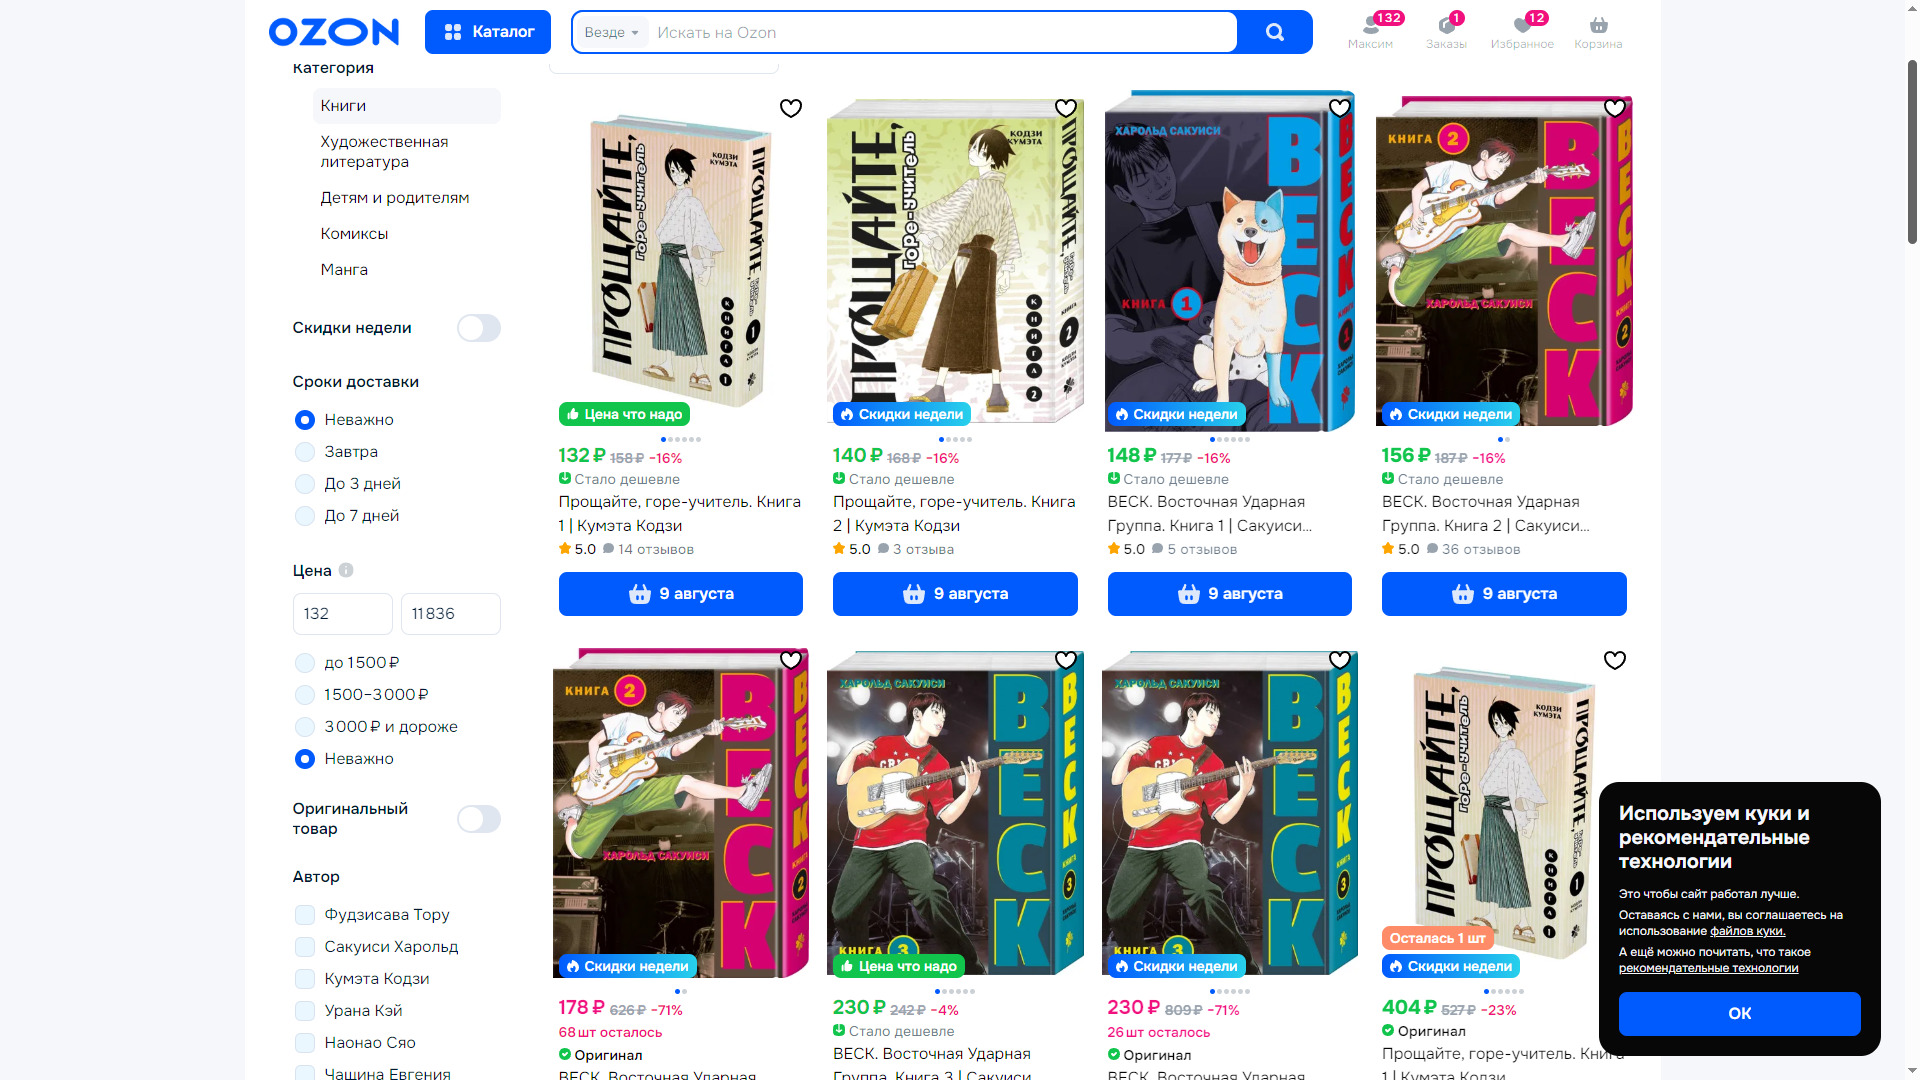Select the Манга category
The width and height of the screenshot is (1920, 1080).
pyautogui.click(x=344, y=270)
